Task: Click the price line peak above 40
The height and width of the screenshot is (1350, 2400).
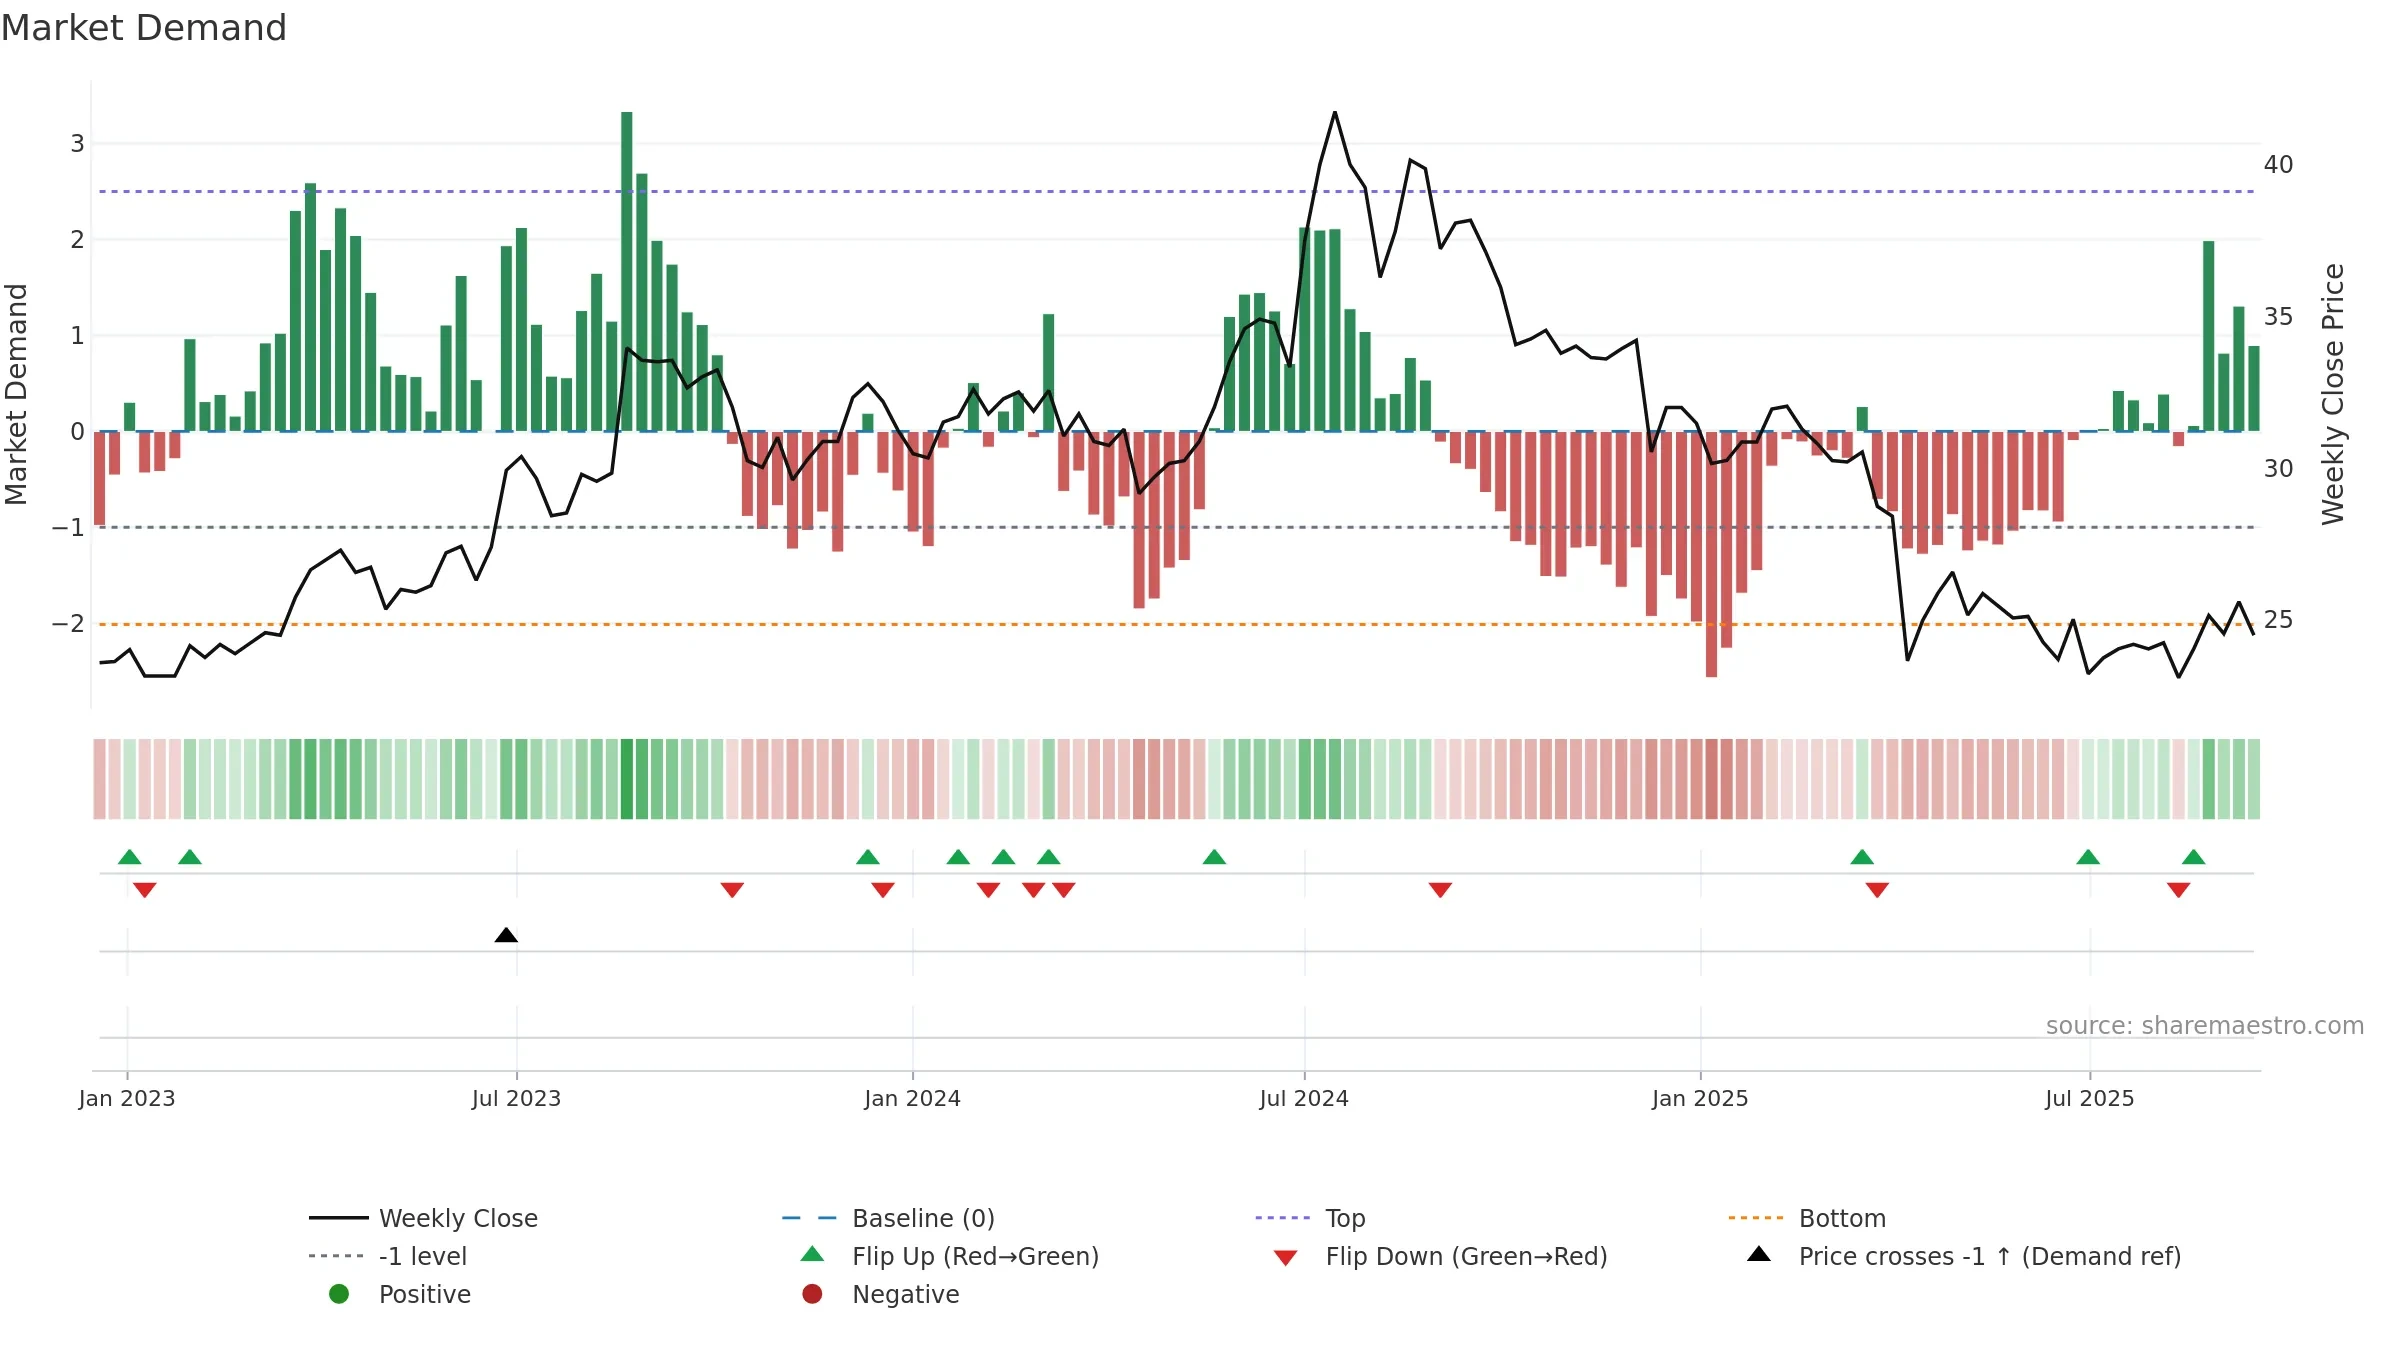Action: tap(1335, 113)
